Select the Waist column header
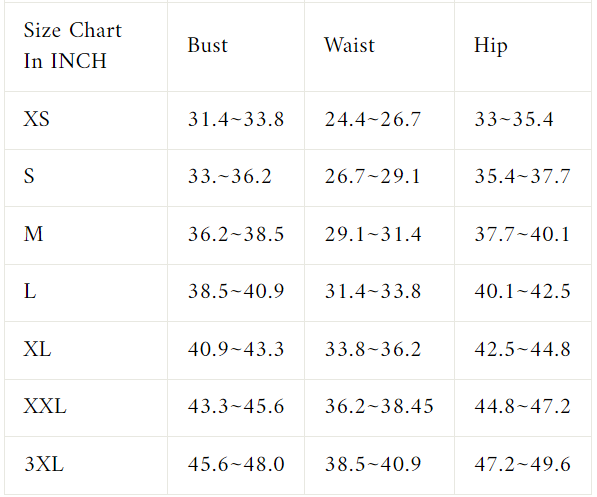The image size is (597, 497). point(349,45)
